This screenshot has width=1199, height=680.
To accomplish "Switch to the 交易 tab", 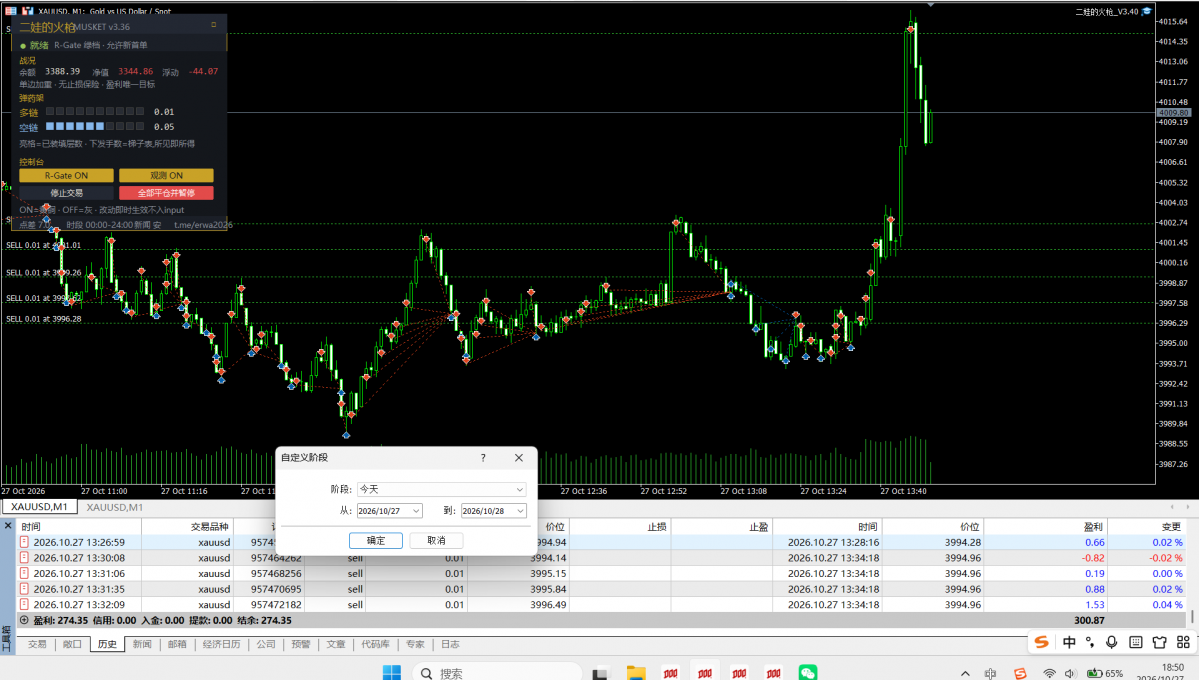I will click(37, 644).
